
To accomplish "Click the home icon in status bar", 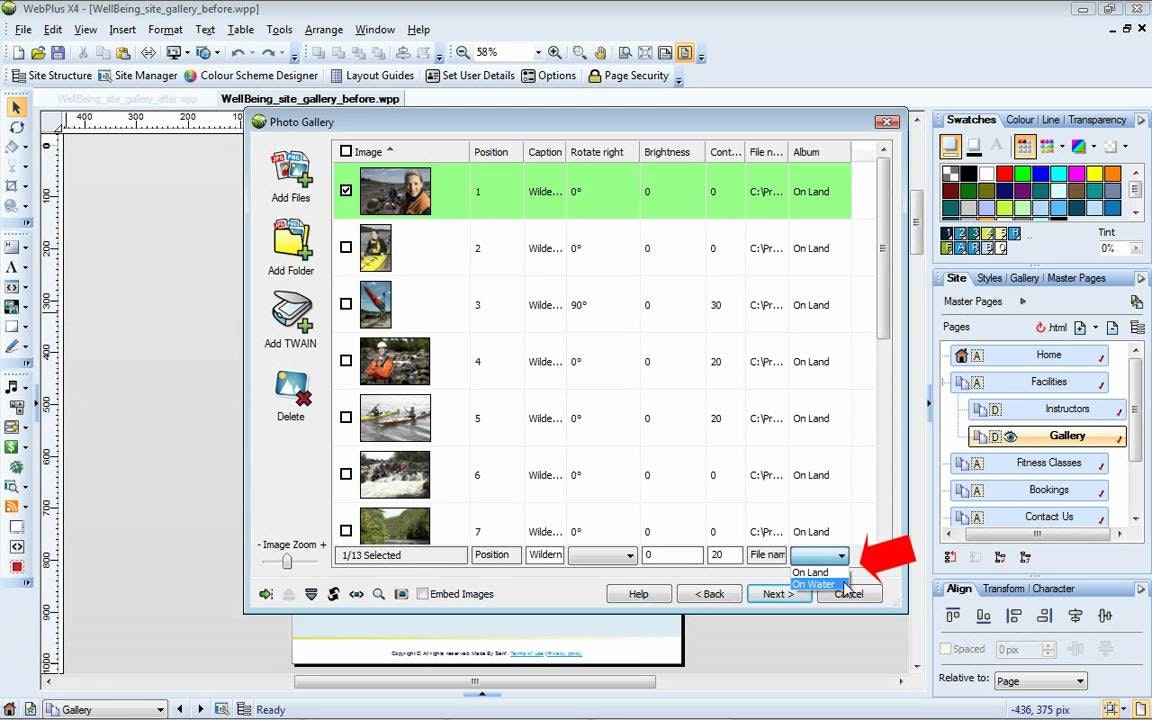I will click(9, 709).
